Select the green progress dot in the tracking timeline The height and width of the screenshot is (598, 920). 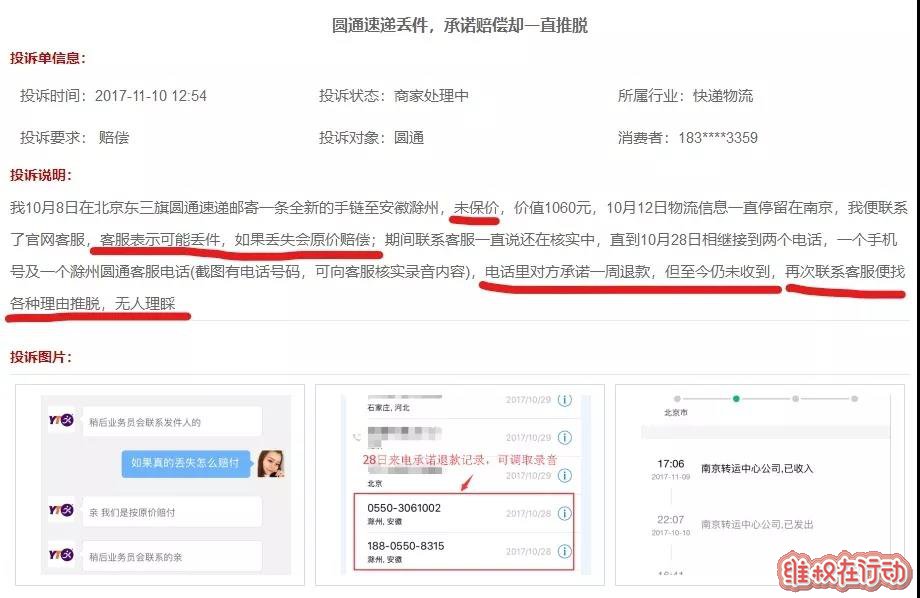click(736, 398)
